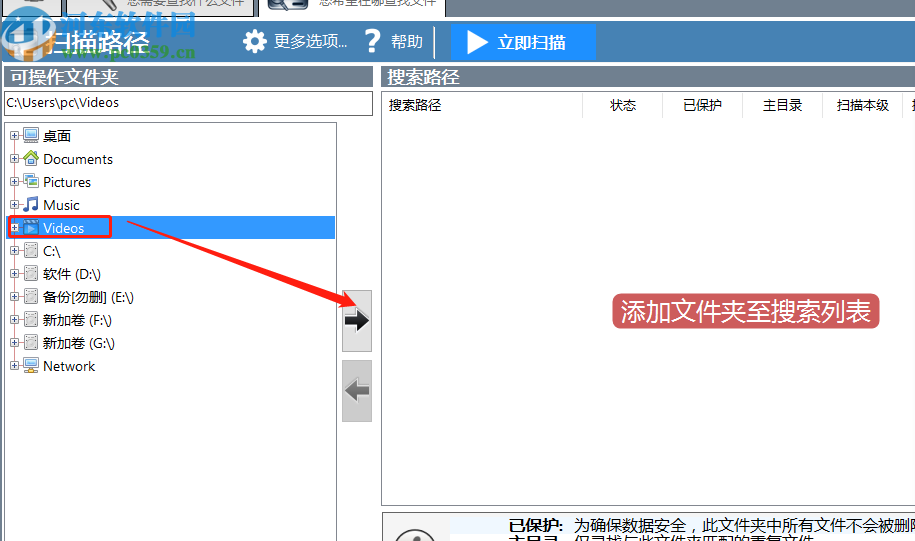915x541 pixels.
Task: Expand the 备份[勿删] (E:\) drive node
Action: 15,296
